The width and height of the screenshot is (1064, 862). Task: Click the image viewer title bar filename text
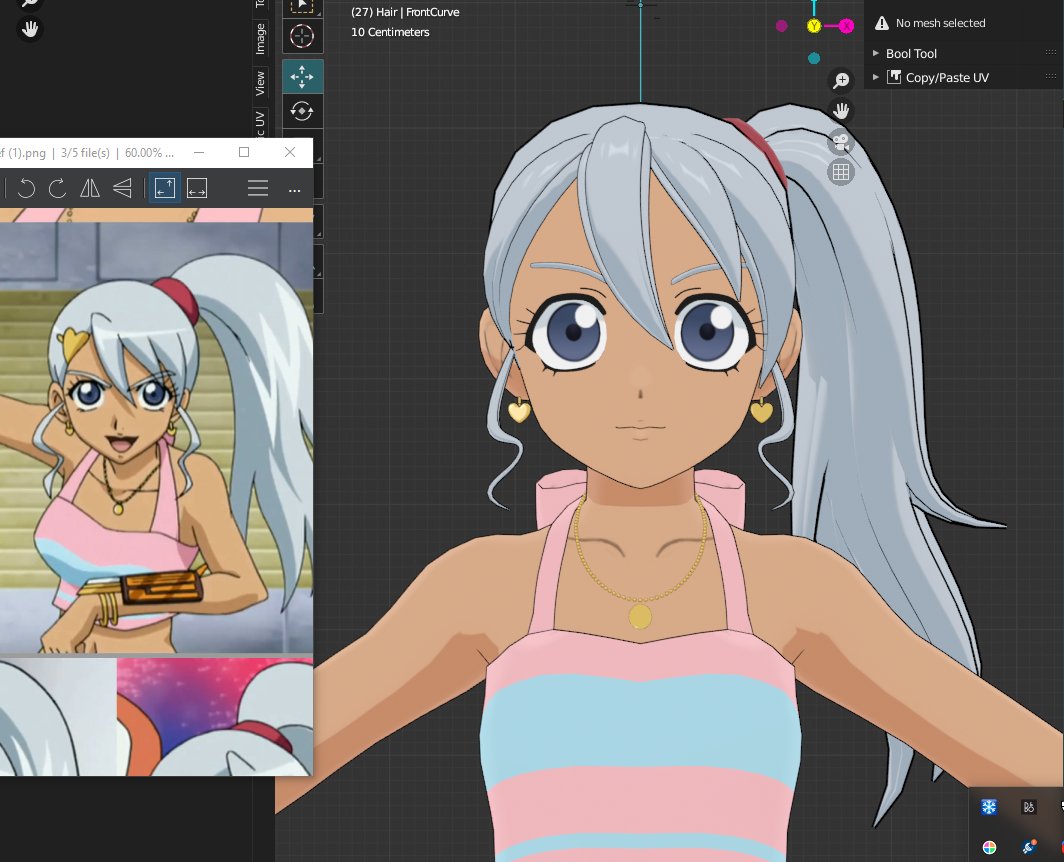point(23,153)
